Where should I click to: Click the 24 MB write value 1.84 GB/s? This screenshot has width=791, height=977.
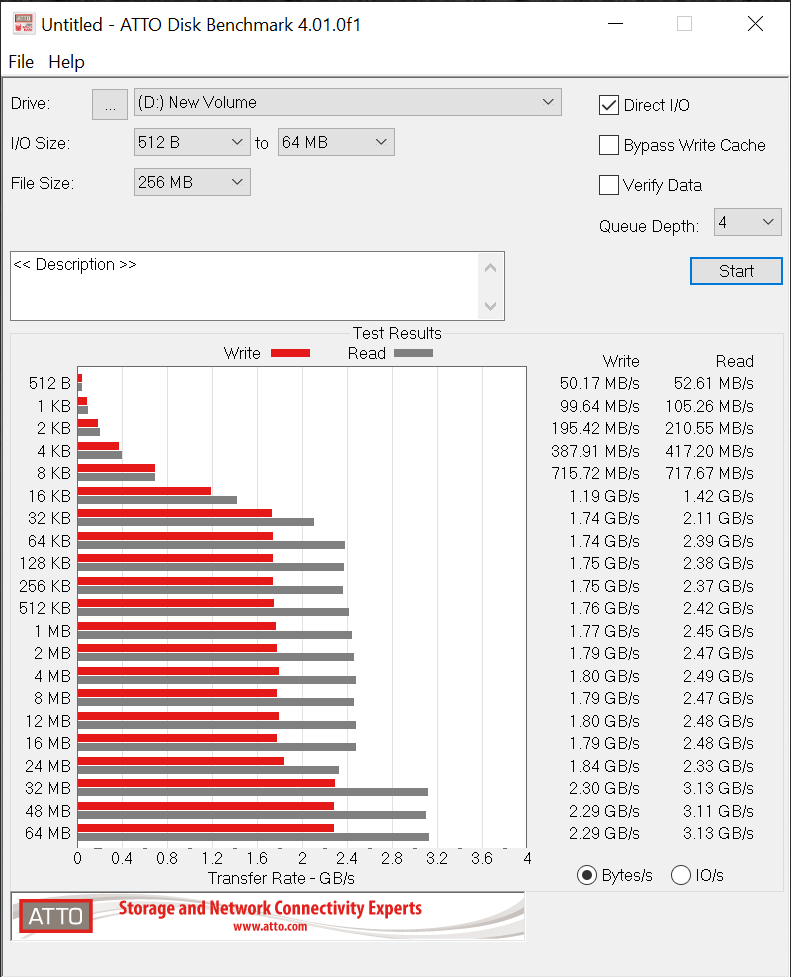pyautogui.click(x=604, y=766)
